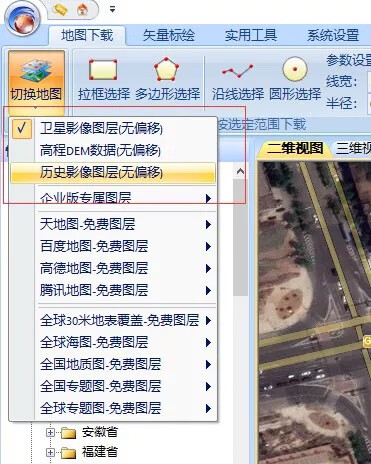Toggle checked 卫星影像图层(无偏移) layer
Viewport: 371px width, 464px height.
pyautogui.click(x=113, y=128)
